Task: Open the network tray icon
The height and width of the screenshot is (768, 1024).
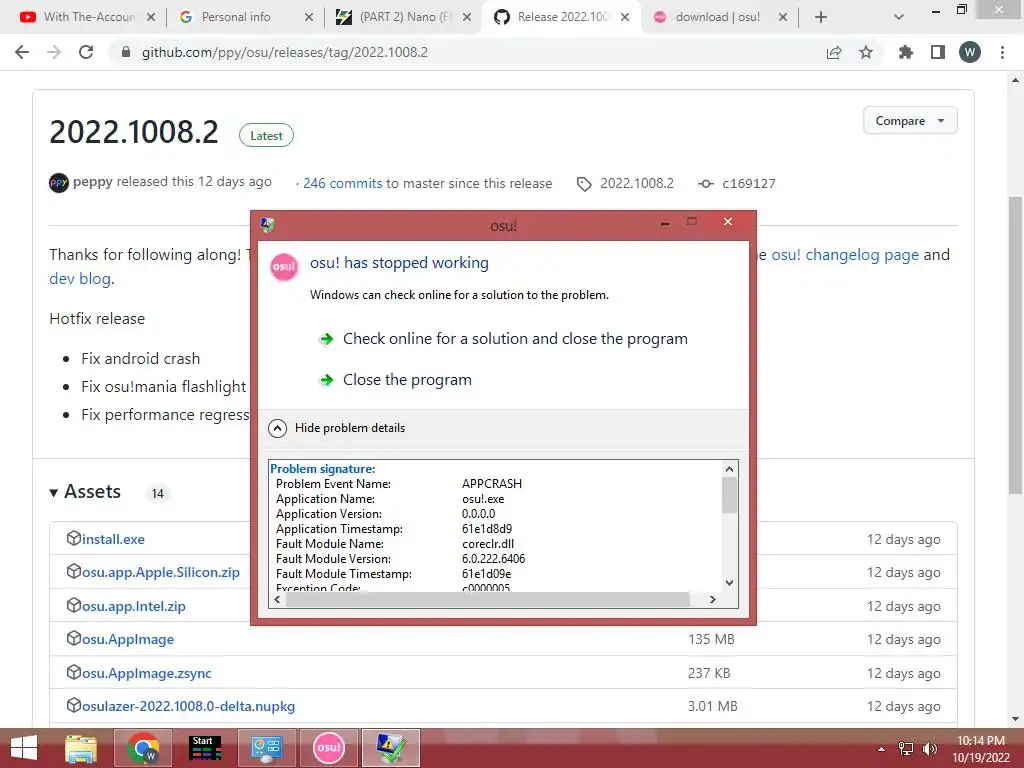Action: point(906,749)
